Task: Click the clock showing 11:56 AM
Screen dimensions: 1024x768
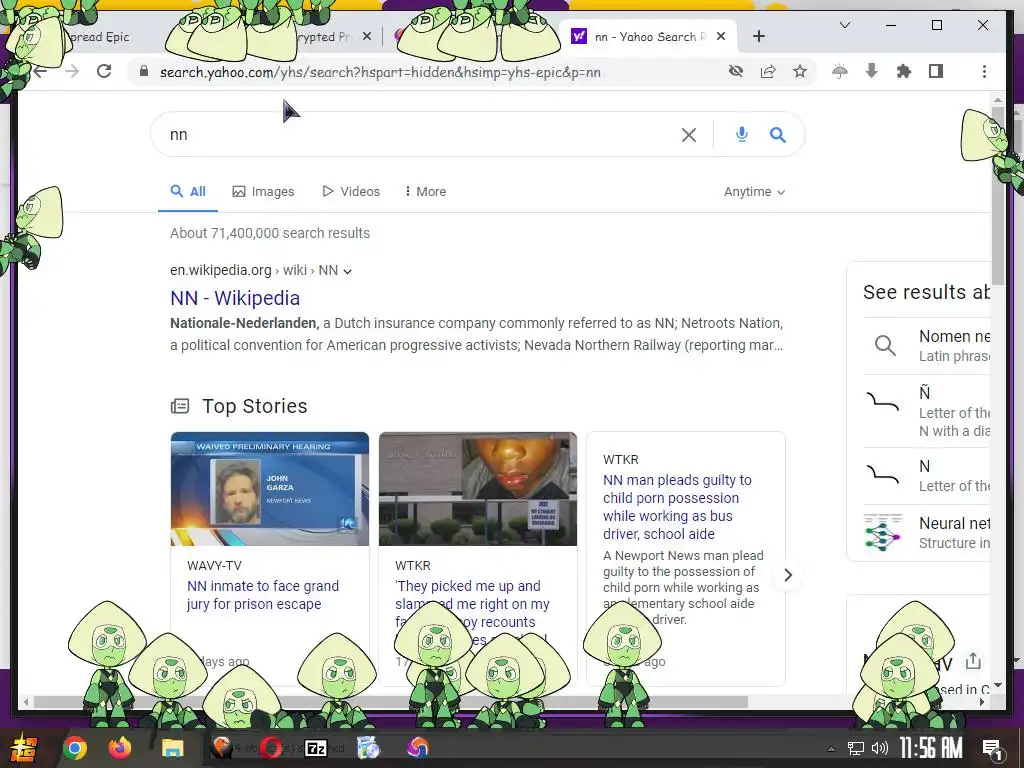Action: pos(931,748)
